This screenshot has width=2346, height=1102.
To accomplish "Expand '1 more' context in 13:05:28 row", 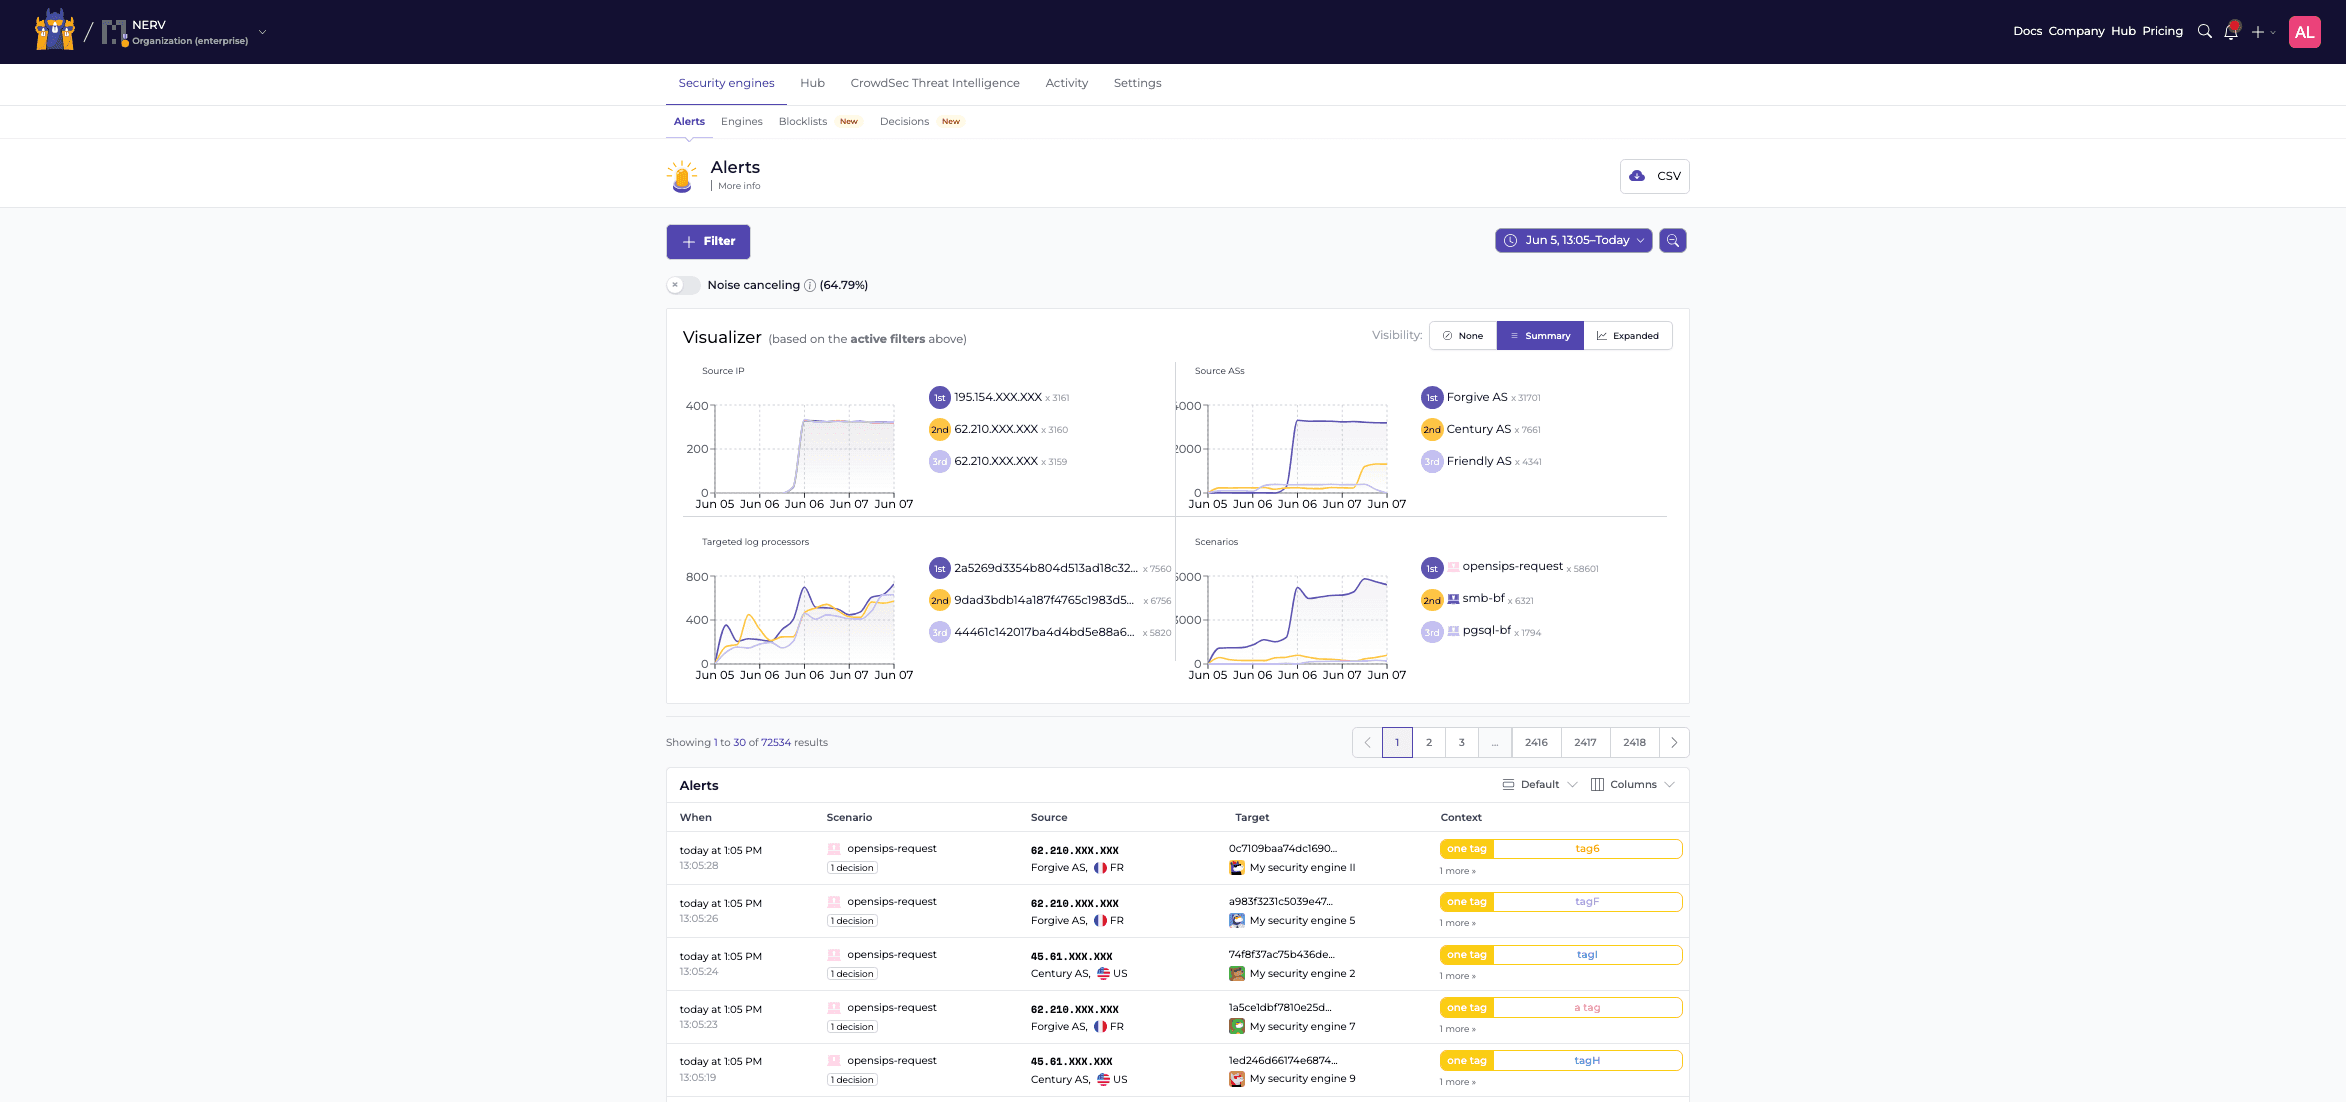I will coord(1457,871).
